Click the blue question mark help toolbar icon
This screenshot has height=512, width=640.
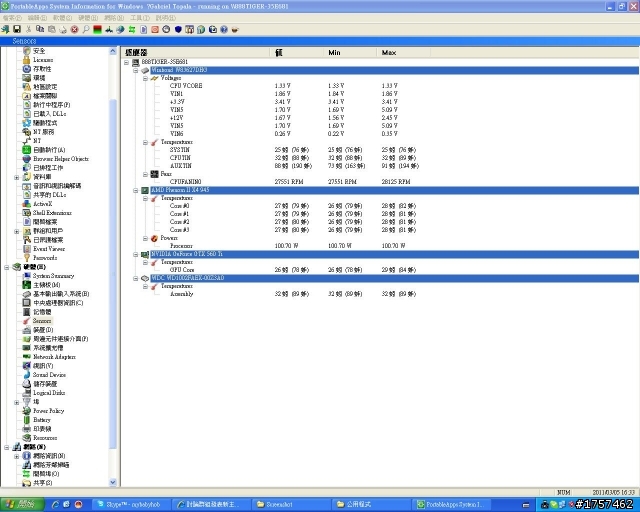point(224,29)
